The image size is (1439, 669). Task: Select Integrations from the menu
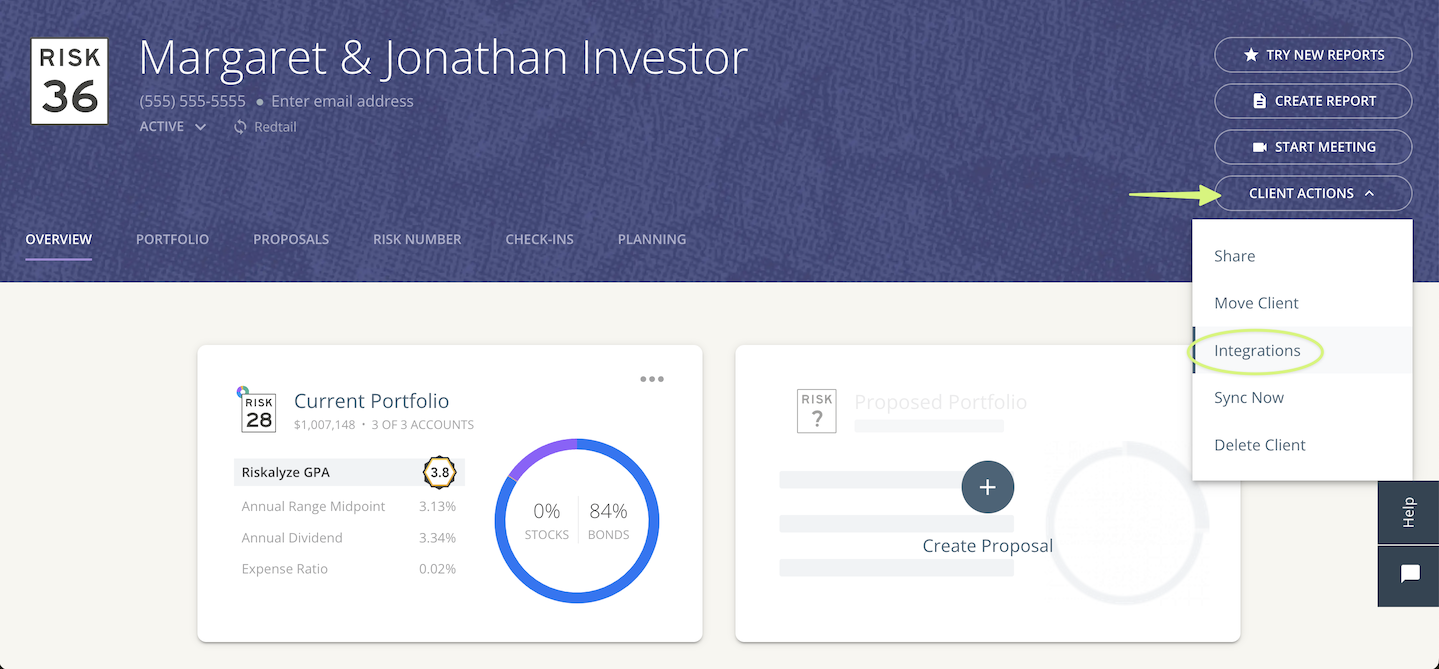coord(1256,350)
